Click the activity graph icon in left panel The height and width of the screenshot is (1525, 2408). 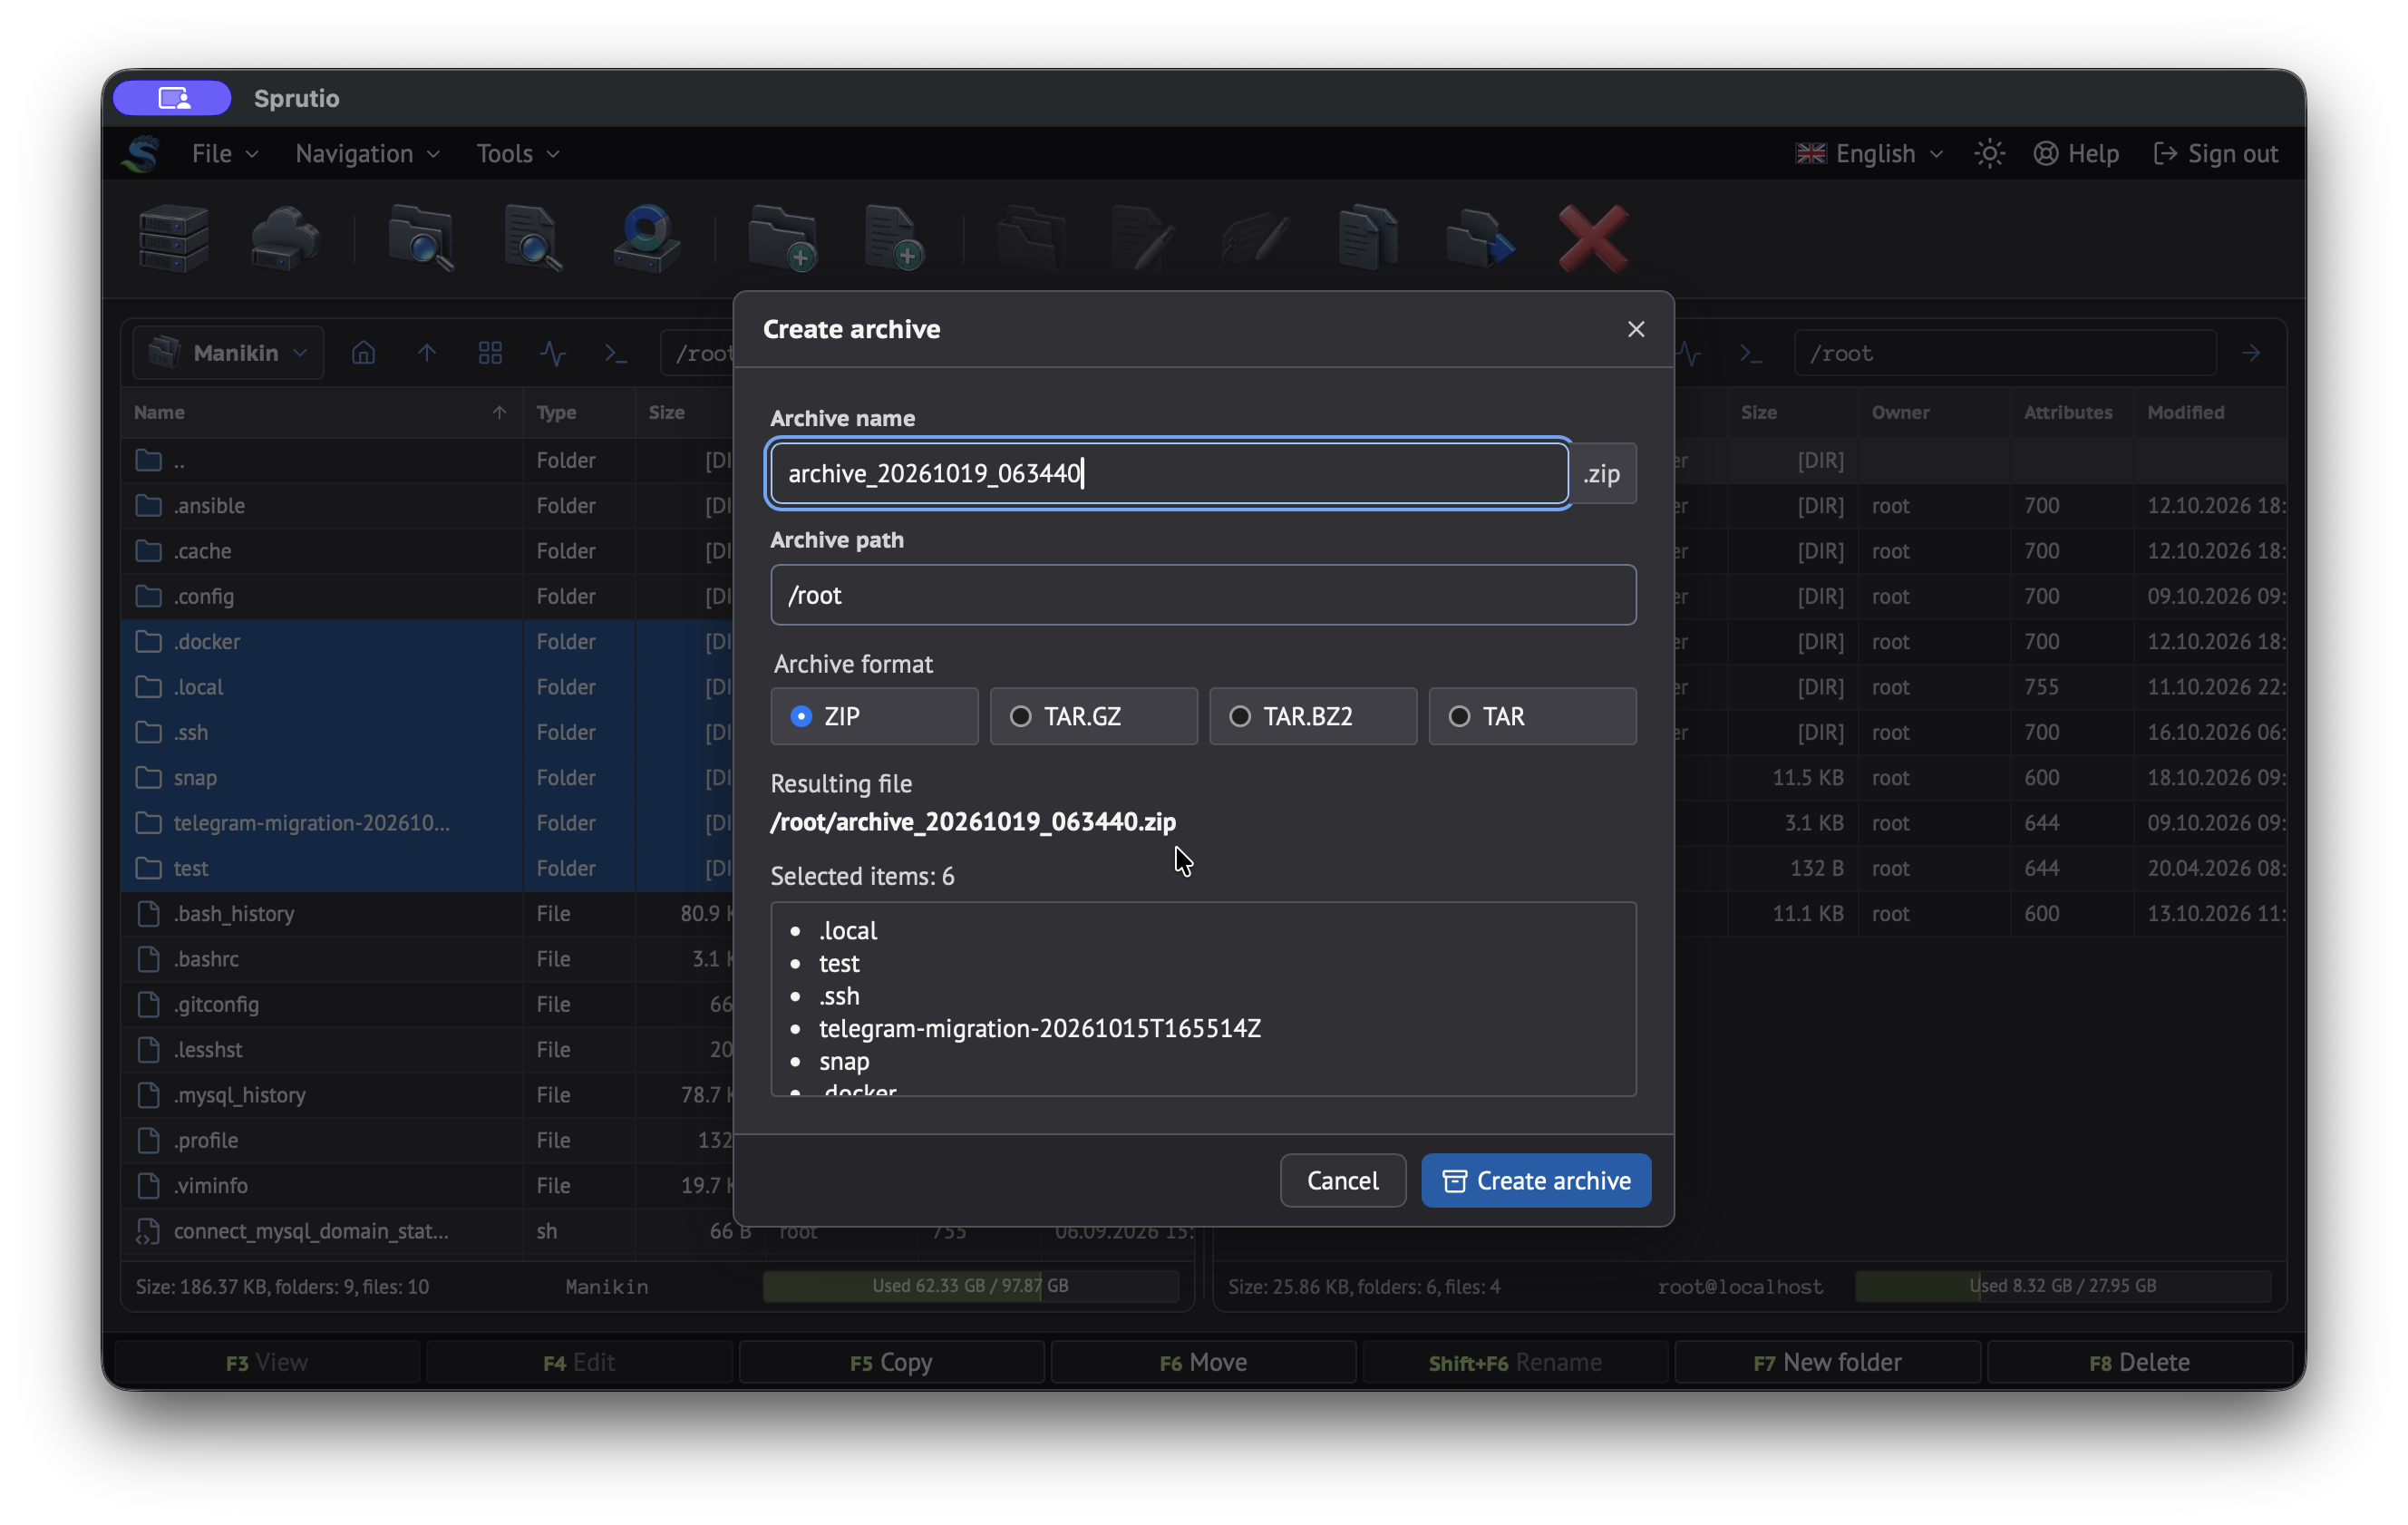click(x=553, y=353)
